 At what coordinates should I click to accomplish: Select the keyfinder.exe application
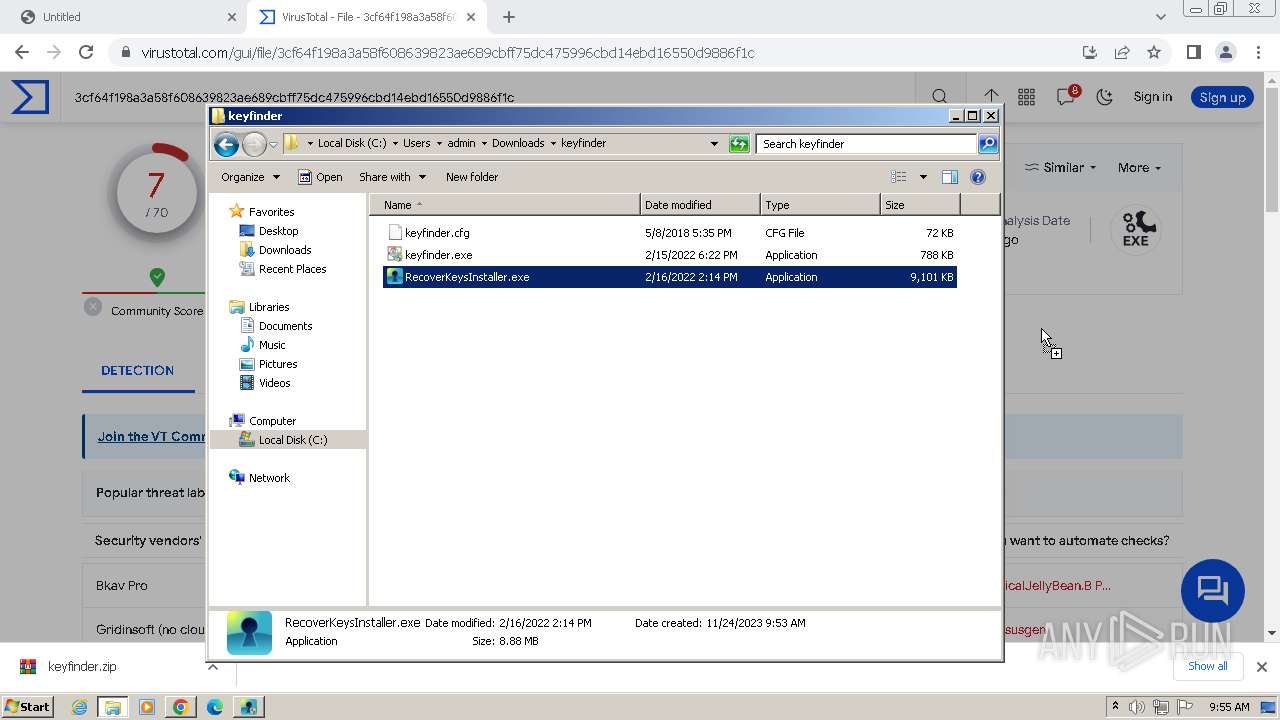tap(438, 255)
